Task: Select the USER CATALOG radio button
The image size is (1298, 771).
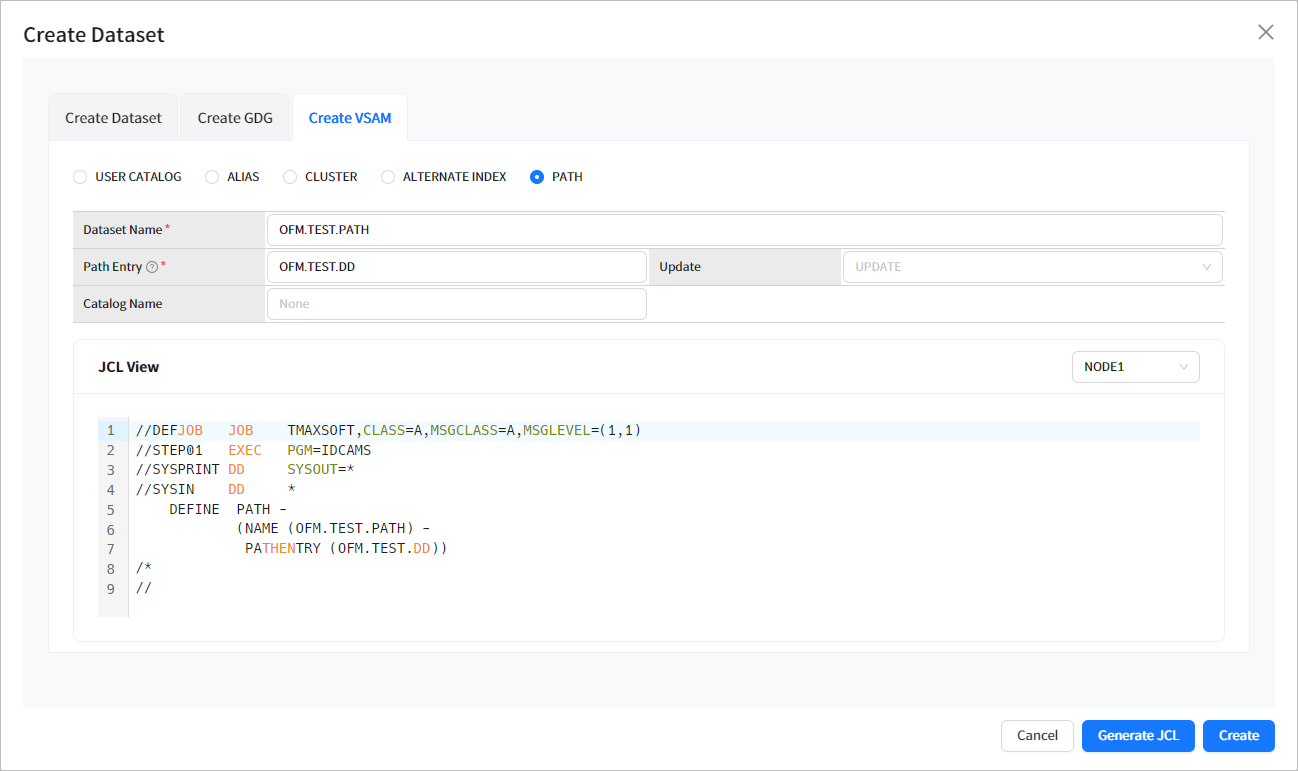Action: (x=80, y=176)
